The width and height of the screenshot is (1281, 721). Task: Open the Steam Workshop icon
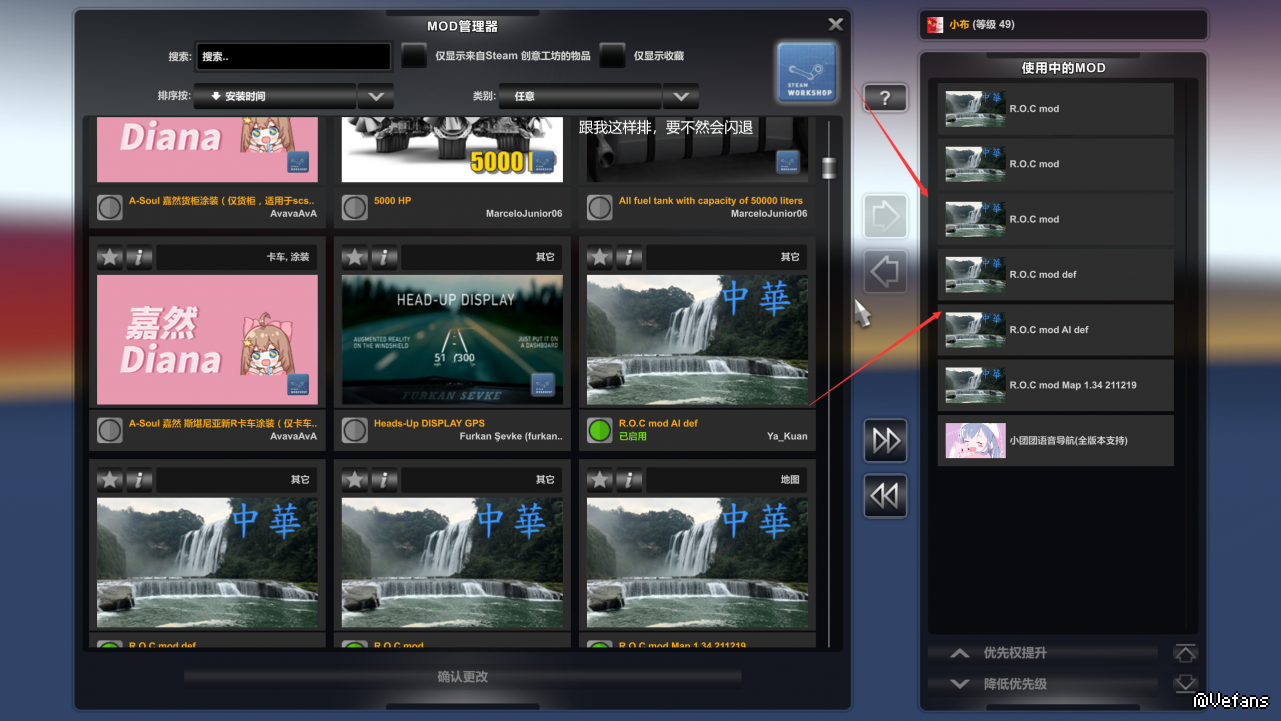(806, 72)
